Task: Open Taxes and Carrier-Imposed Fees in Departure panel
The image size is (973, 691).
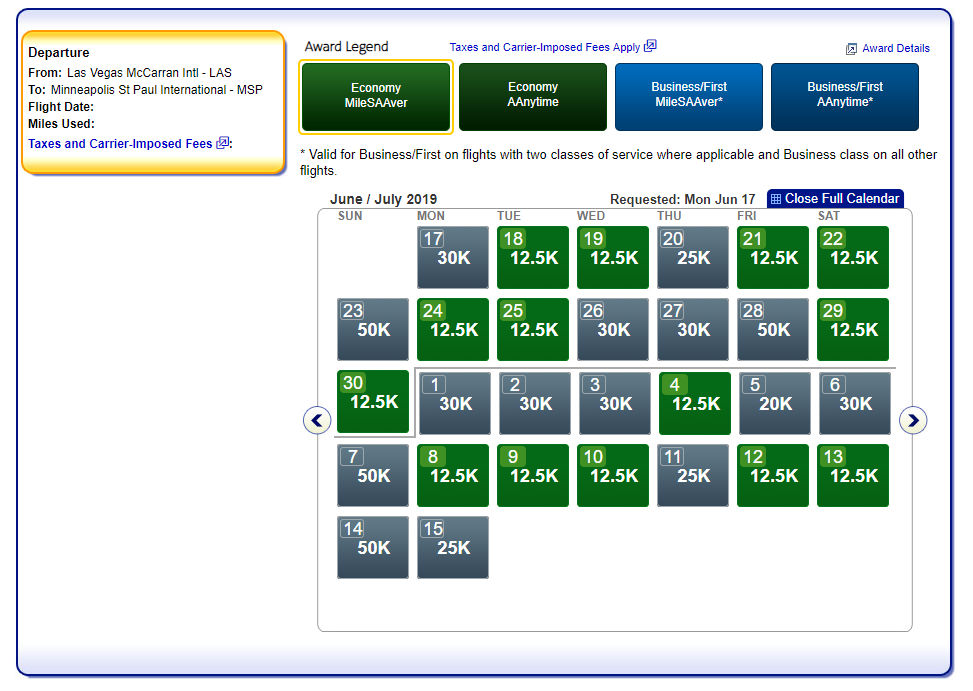Action: [x=120, y=143]
